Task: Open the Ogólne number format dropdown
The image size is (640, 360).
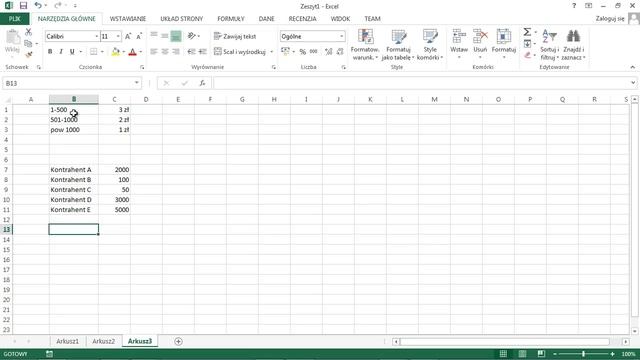Action: (342, 36)
